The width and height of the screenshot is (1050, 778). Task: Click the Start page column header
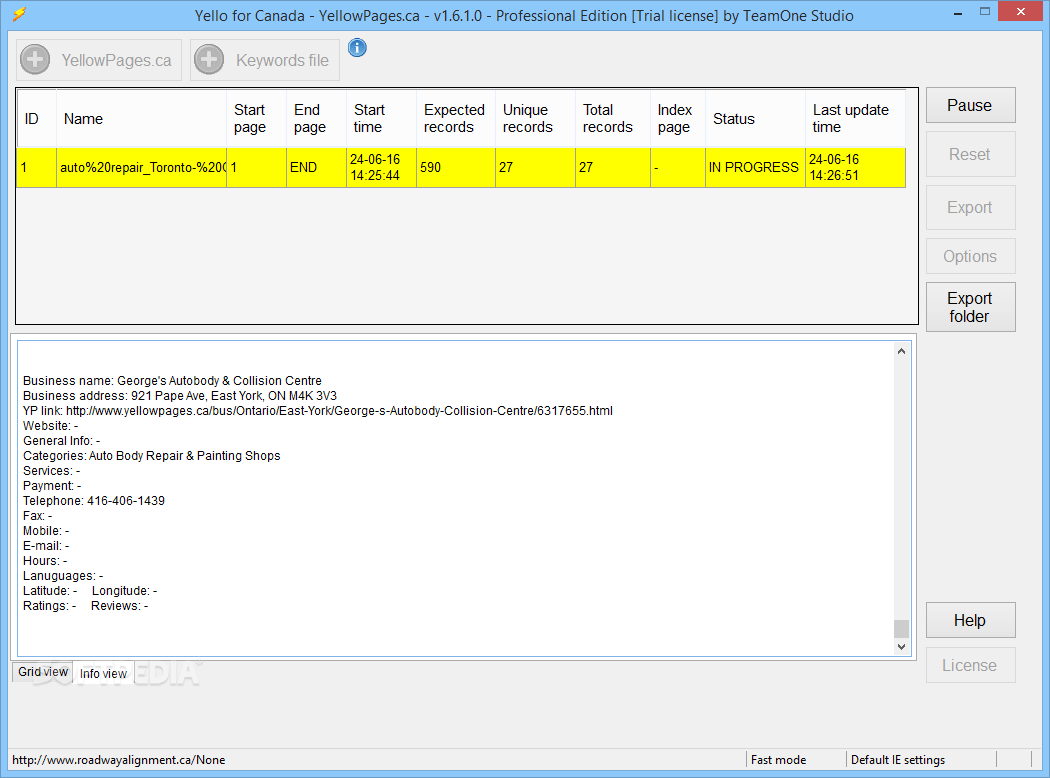pyautogui.click(x=256, y=119)
